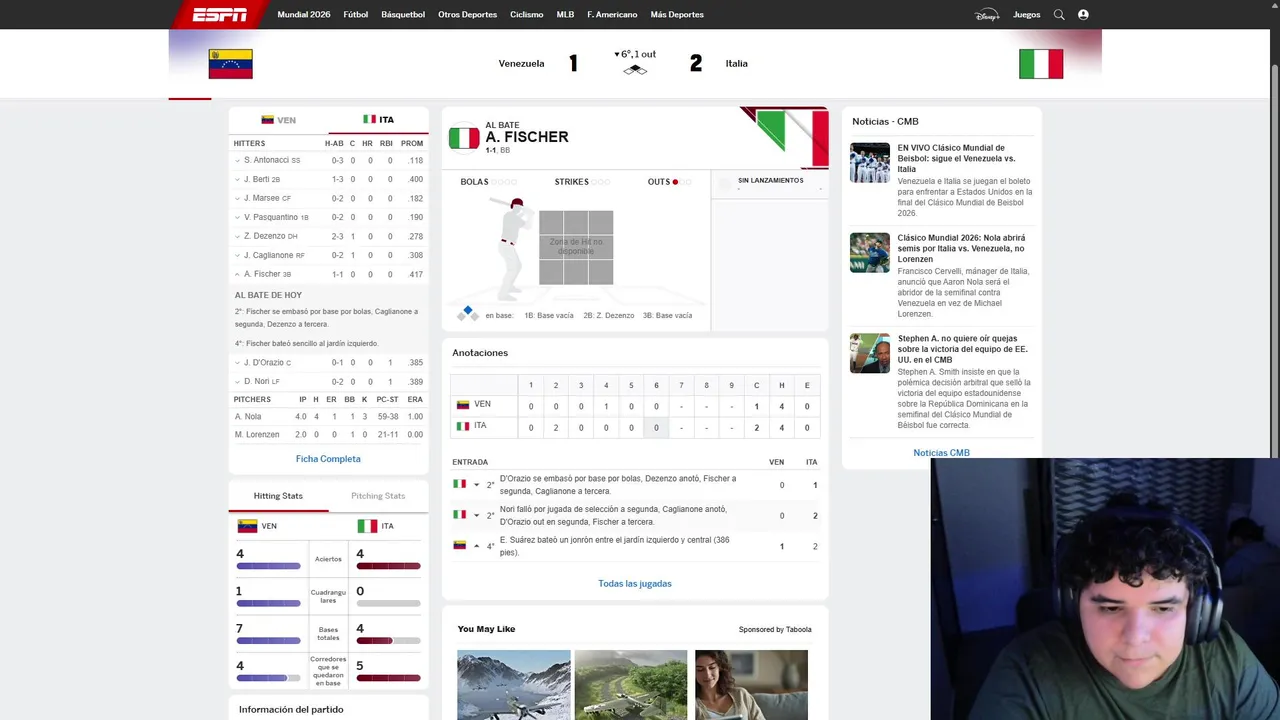Open the user profile icon

(x=1083, y=15)
